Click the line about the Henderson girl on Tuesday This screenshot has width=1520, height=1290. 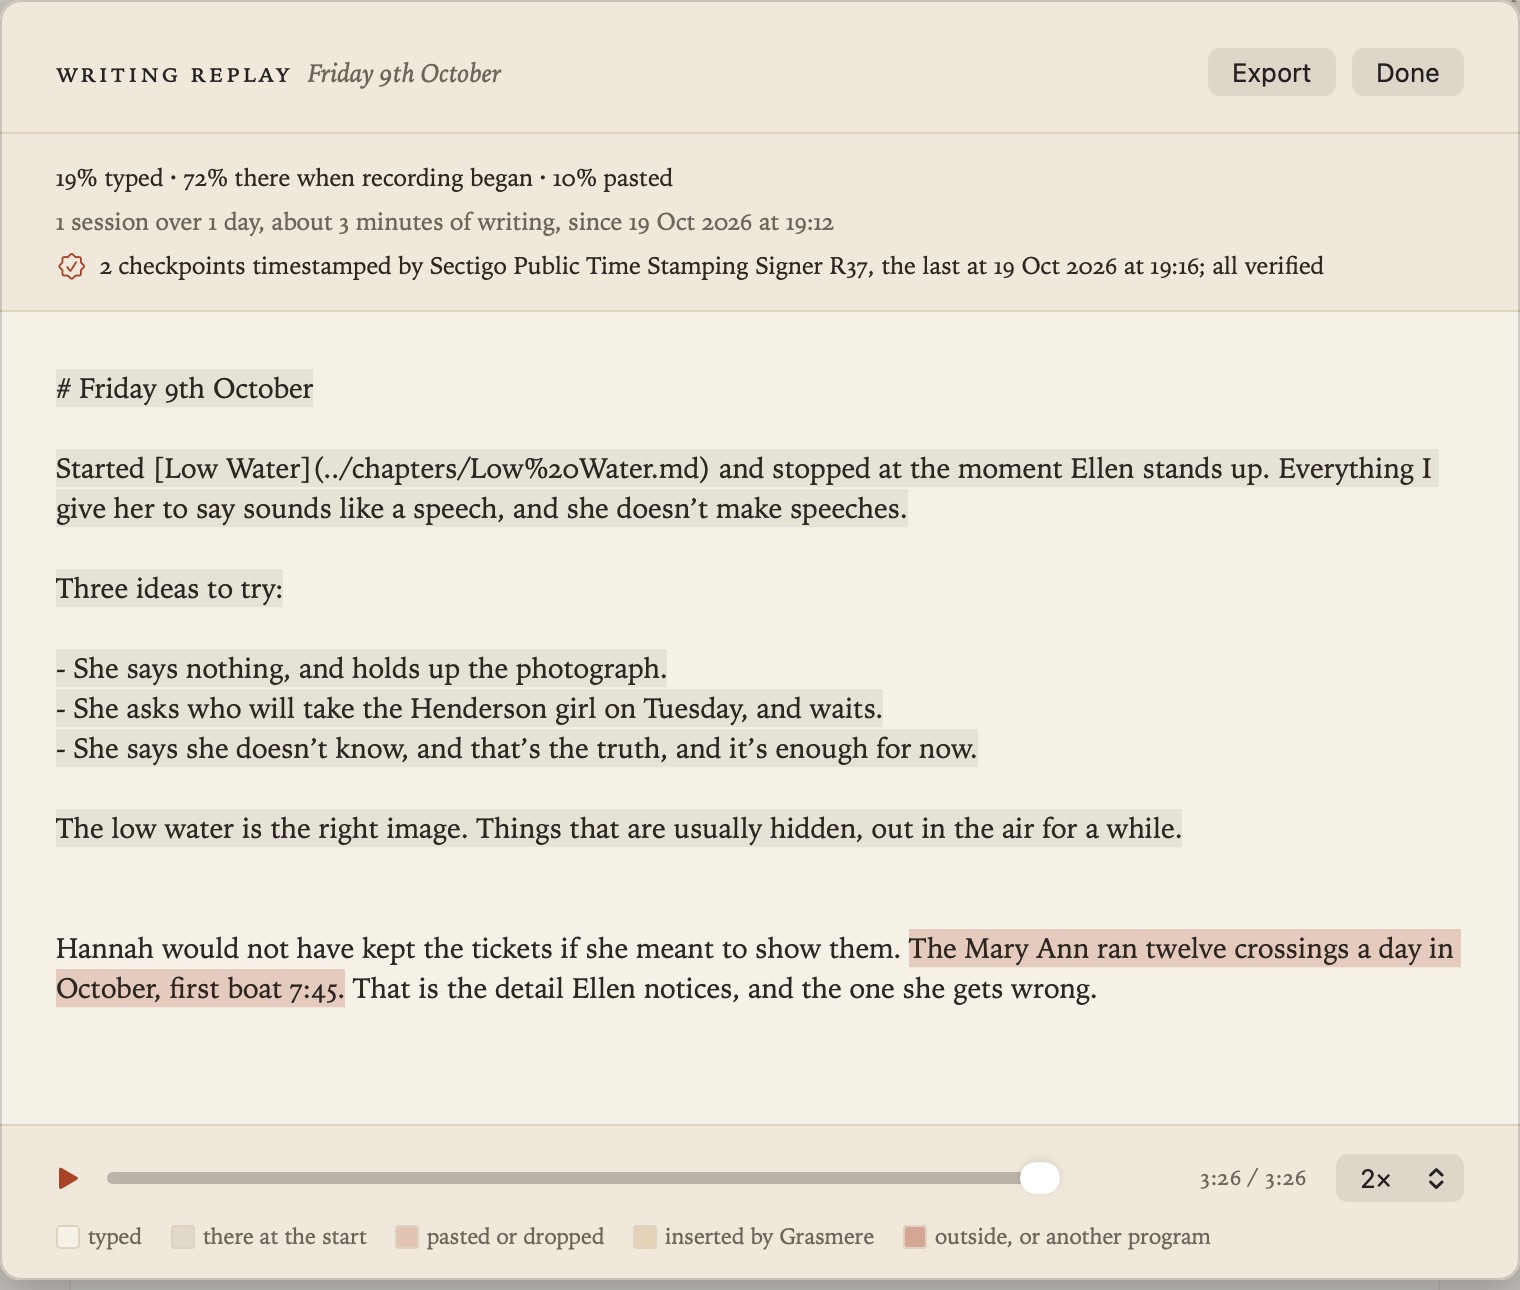point(469,708)
